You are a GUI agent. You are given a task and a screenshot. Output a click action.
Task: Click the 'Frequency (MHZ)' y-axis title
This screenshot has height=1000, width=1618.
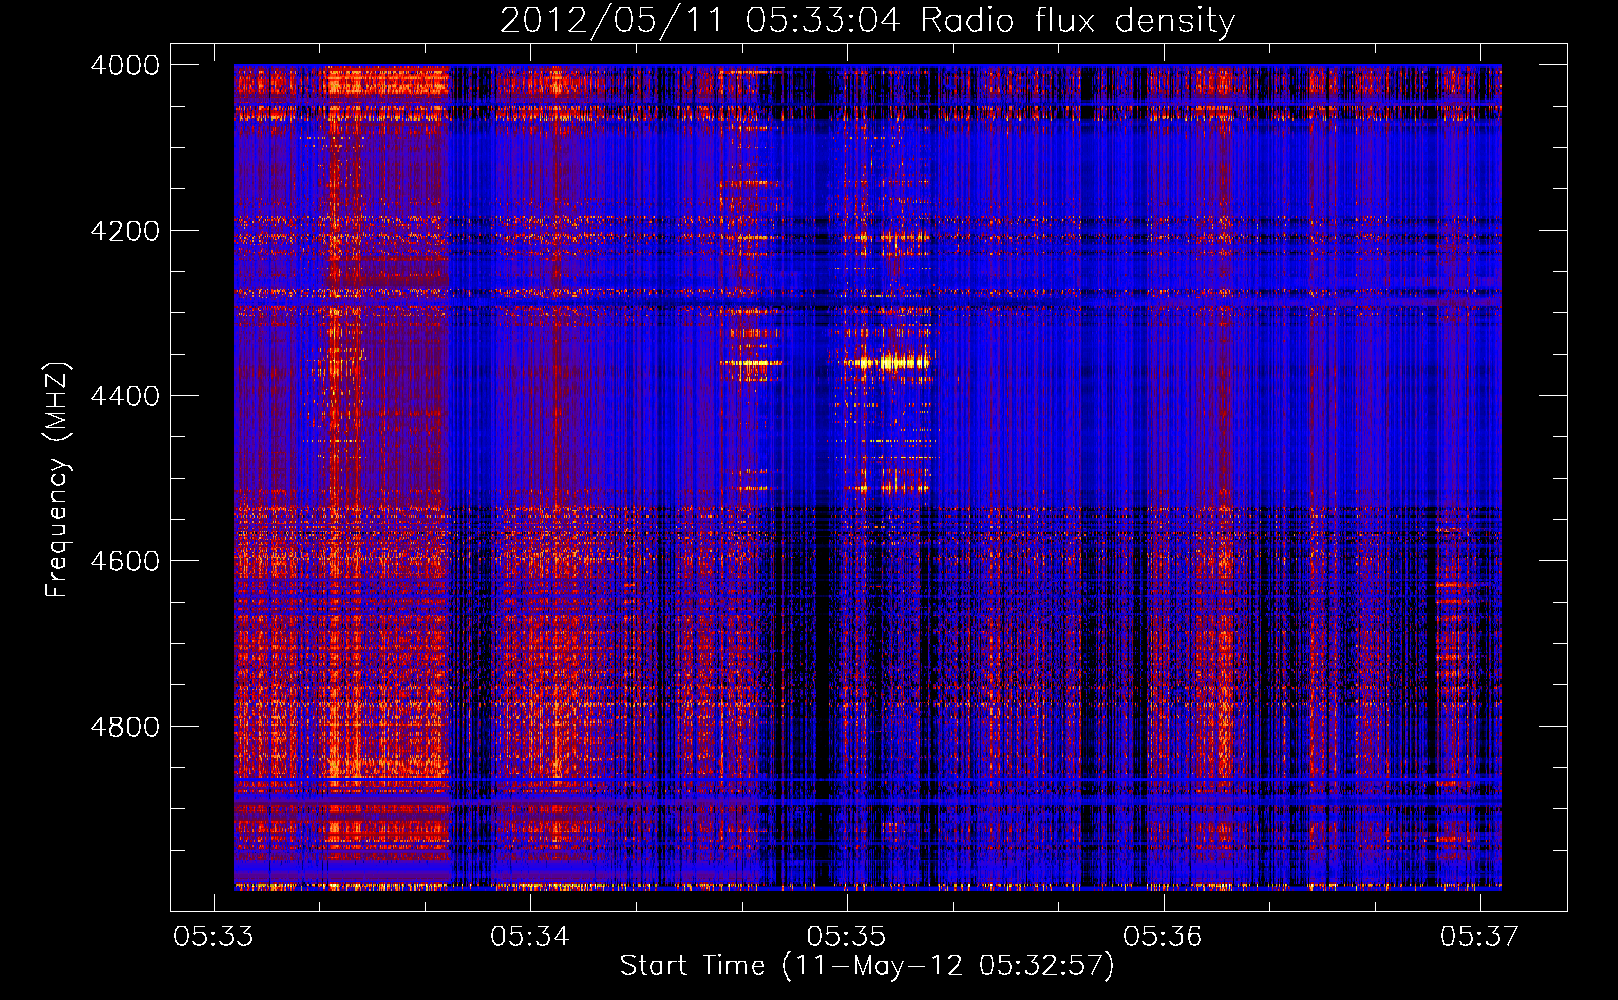click(57, 480)
